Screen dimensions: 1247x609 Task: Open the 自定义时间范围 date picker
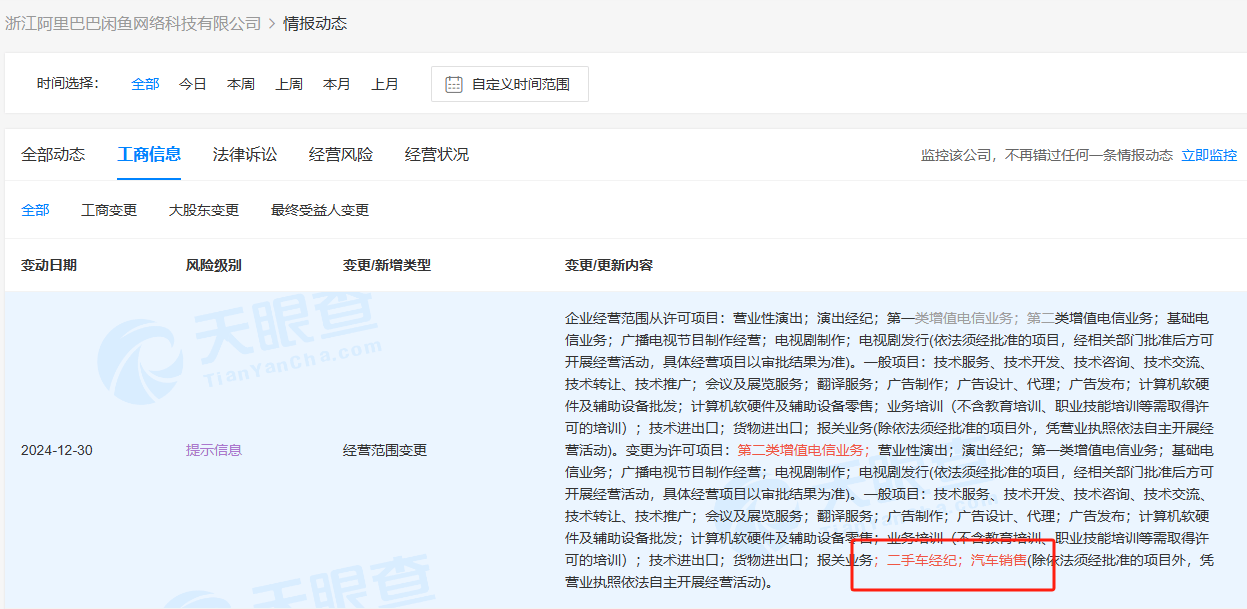tap(510, 84)
